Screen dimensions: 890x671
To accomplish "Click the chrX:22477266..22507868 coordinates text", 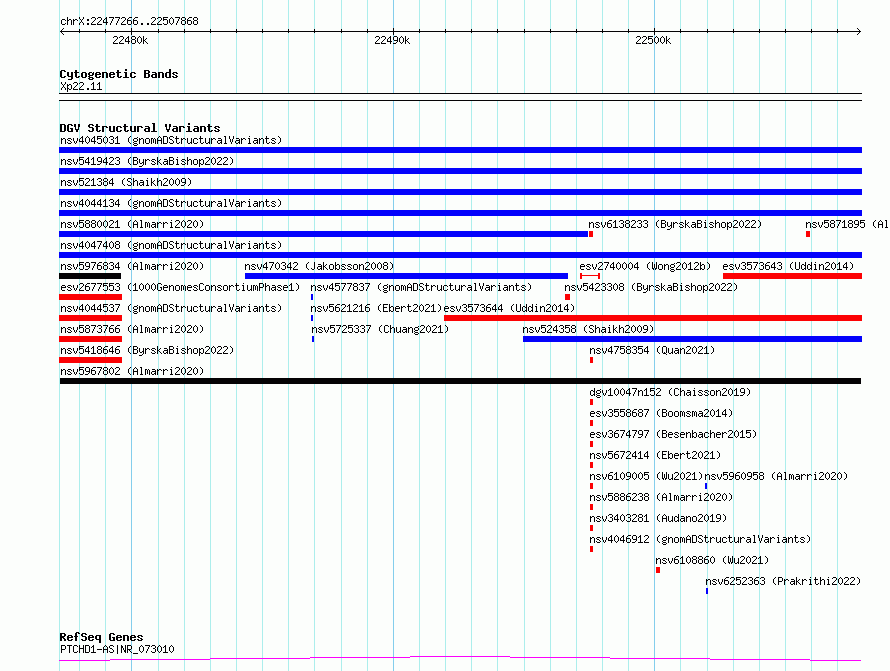I will click(x=129, y=22).
